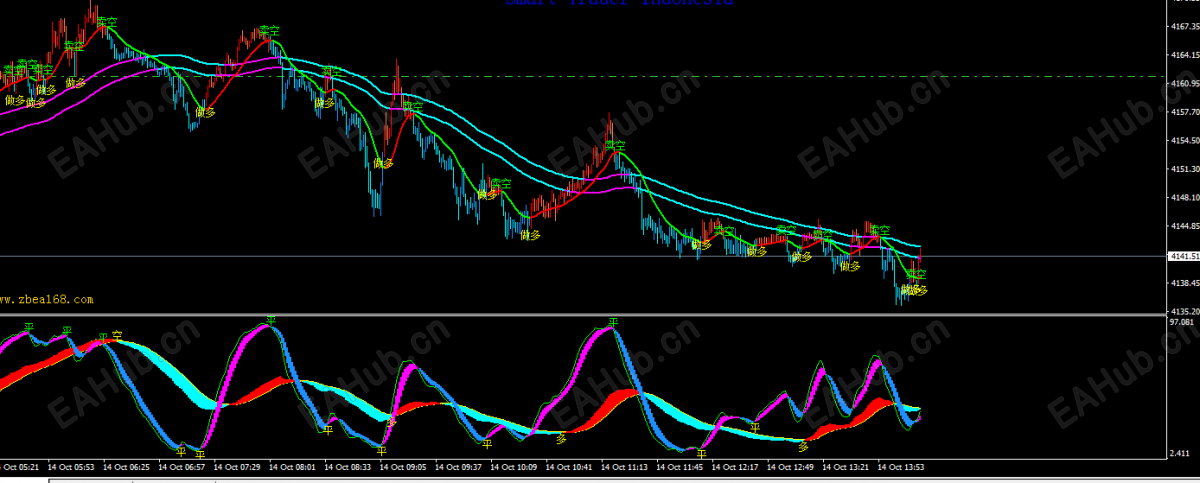The image size is (1200, 483).
Task: Click the 4151.30 price axis label
Action: (x=1183, y=169)
